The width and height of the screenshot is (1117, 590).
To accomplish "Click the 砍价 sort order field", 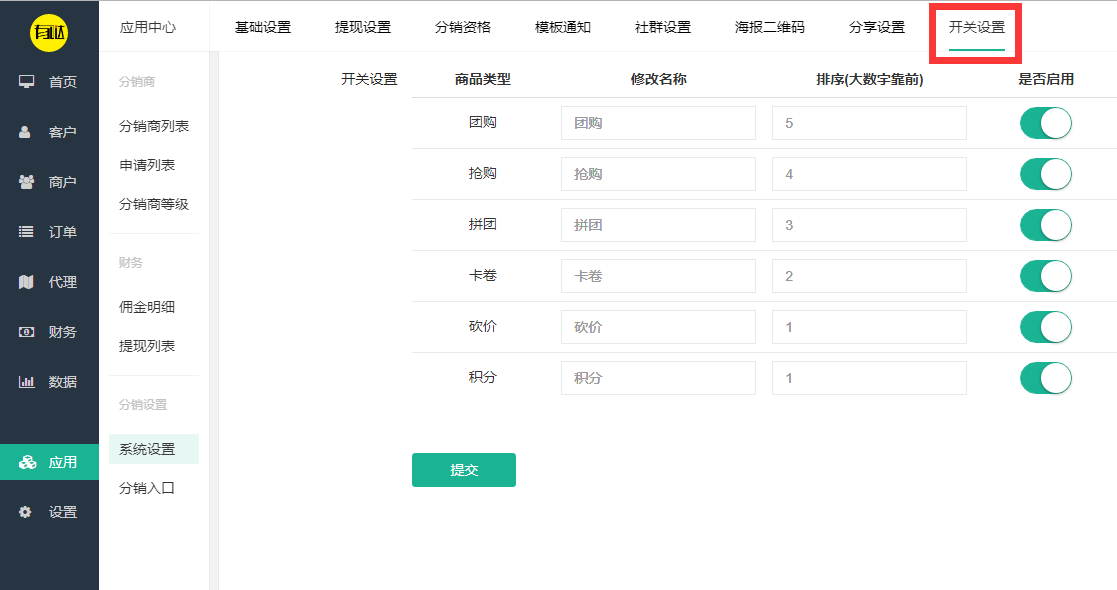I will (869, 327).
